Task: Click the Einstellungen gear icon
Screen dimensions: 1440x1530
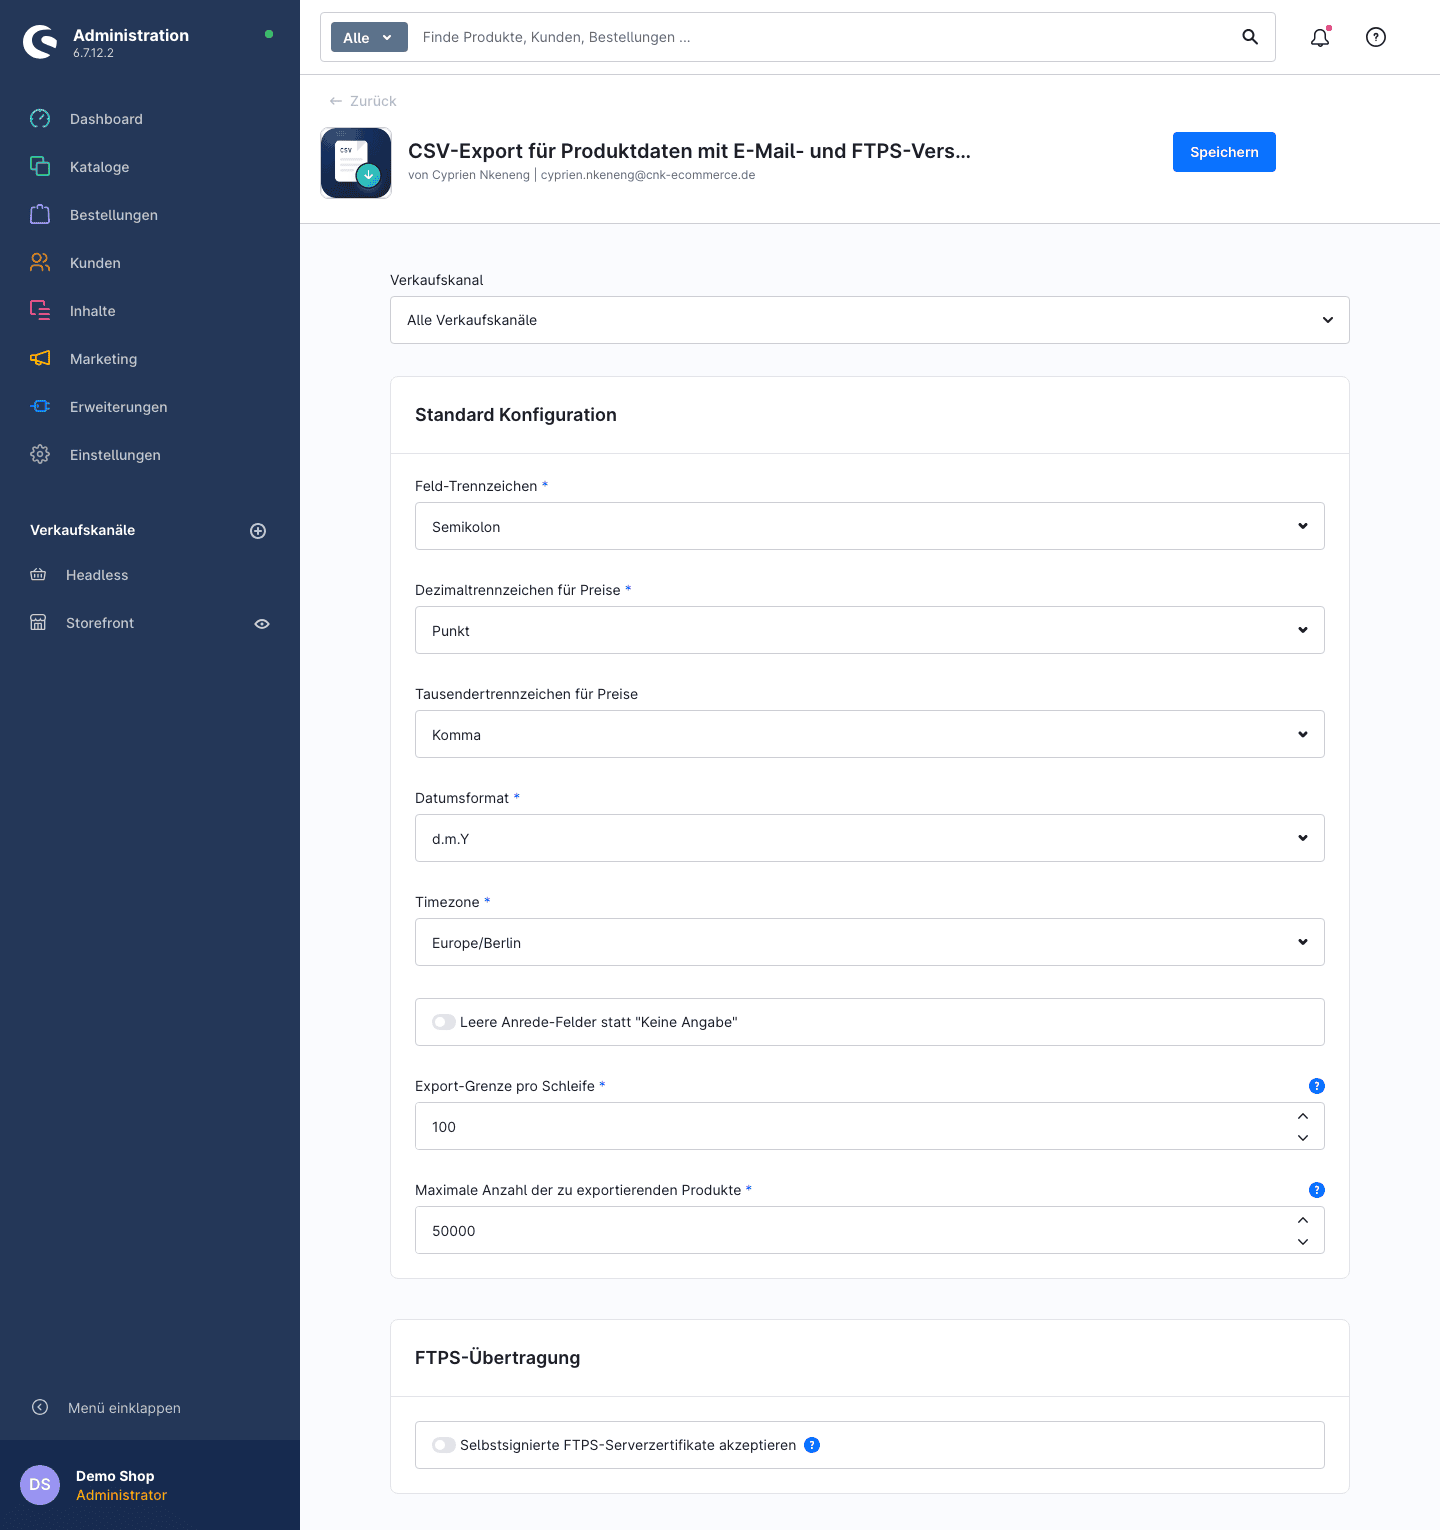Action: [x=40, y=455]
